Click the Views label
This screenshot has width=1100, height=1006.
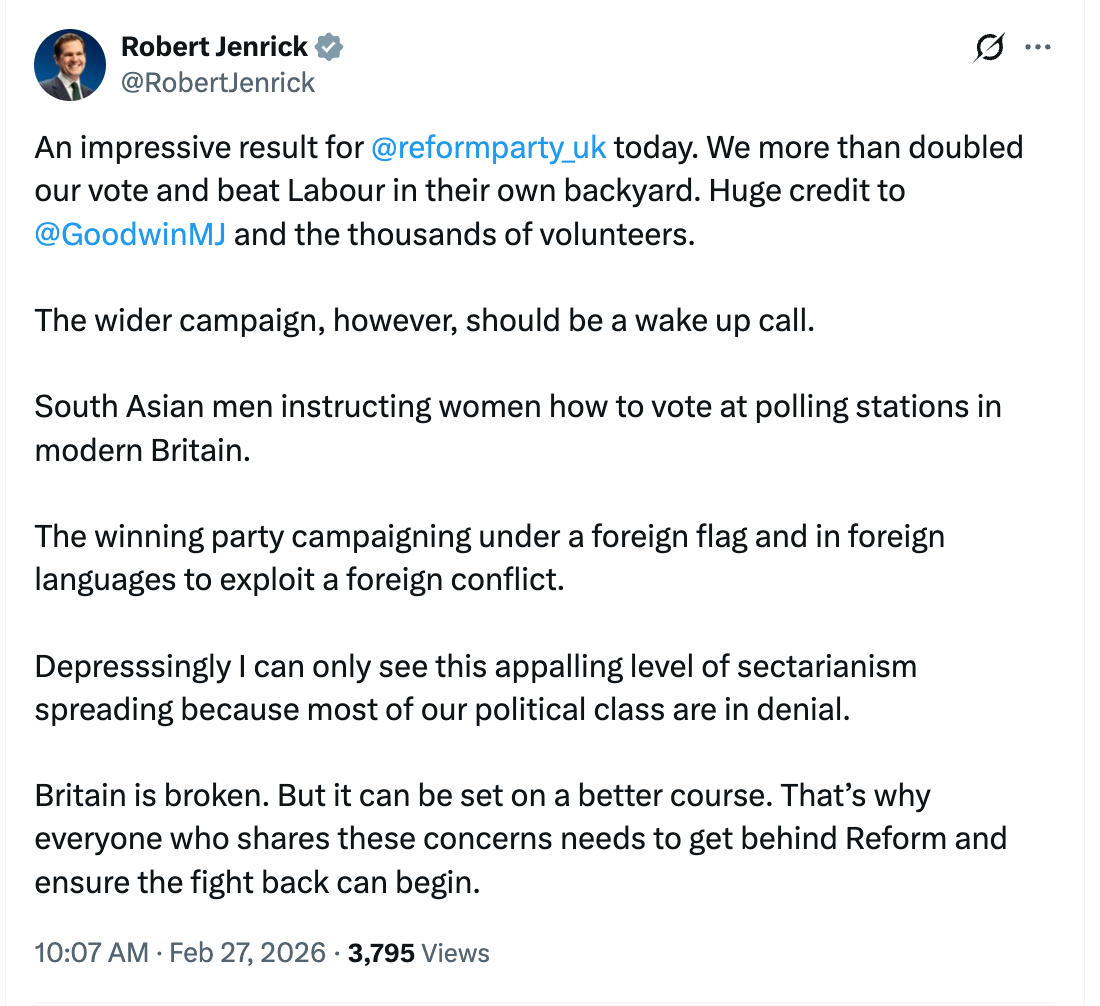pyautogui.click(x=456, y=953)
